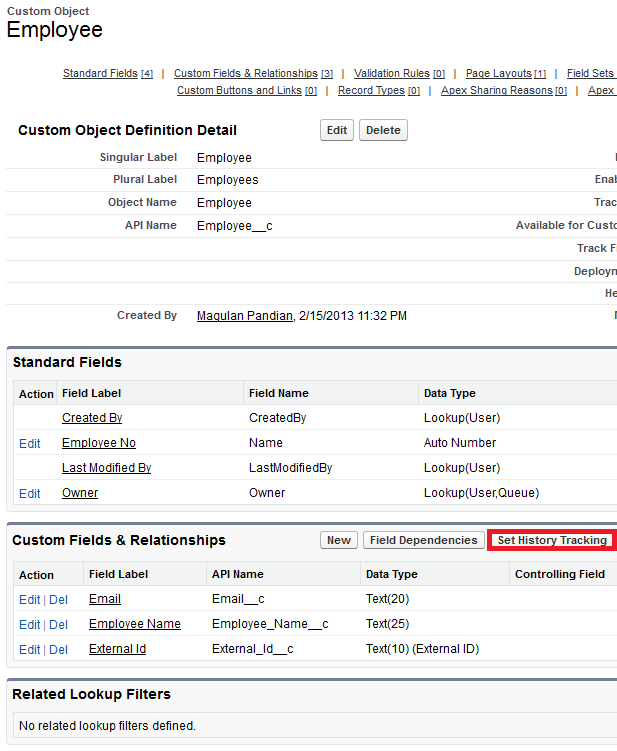Click Text(20) data type cell
The image size is (617, 751).
tap(388, 599)
